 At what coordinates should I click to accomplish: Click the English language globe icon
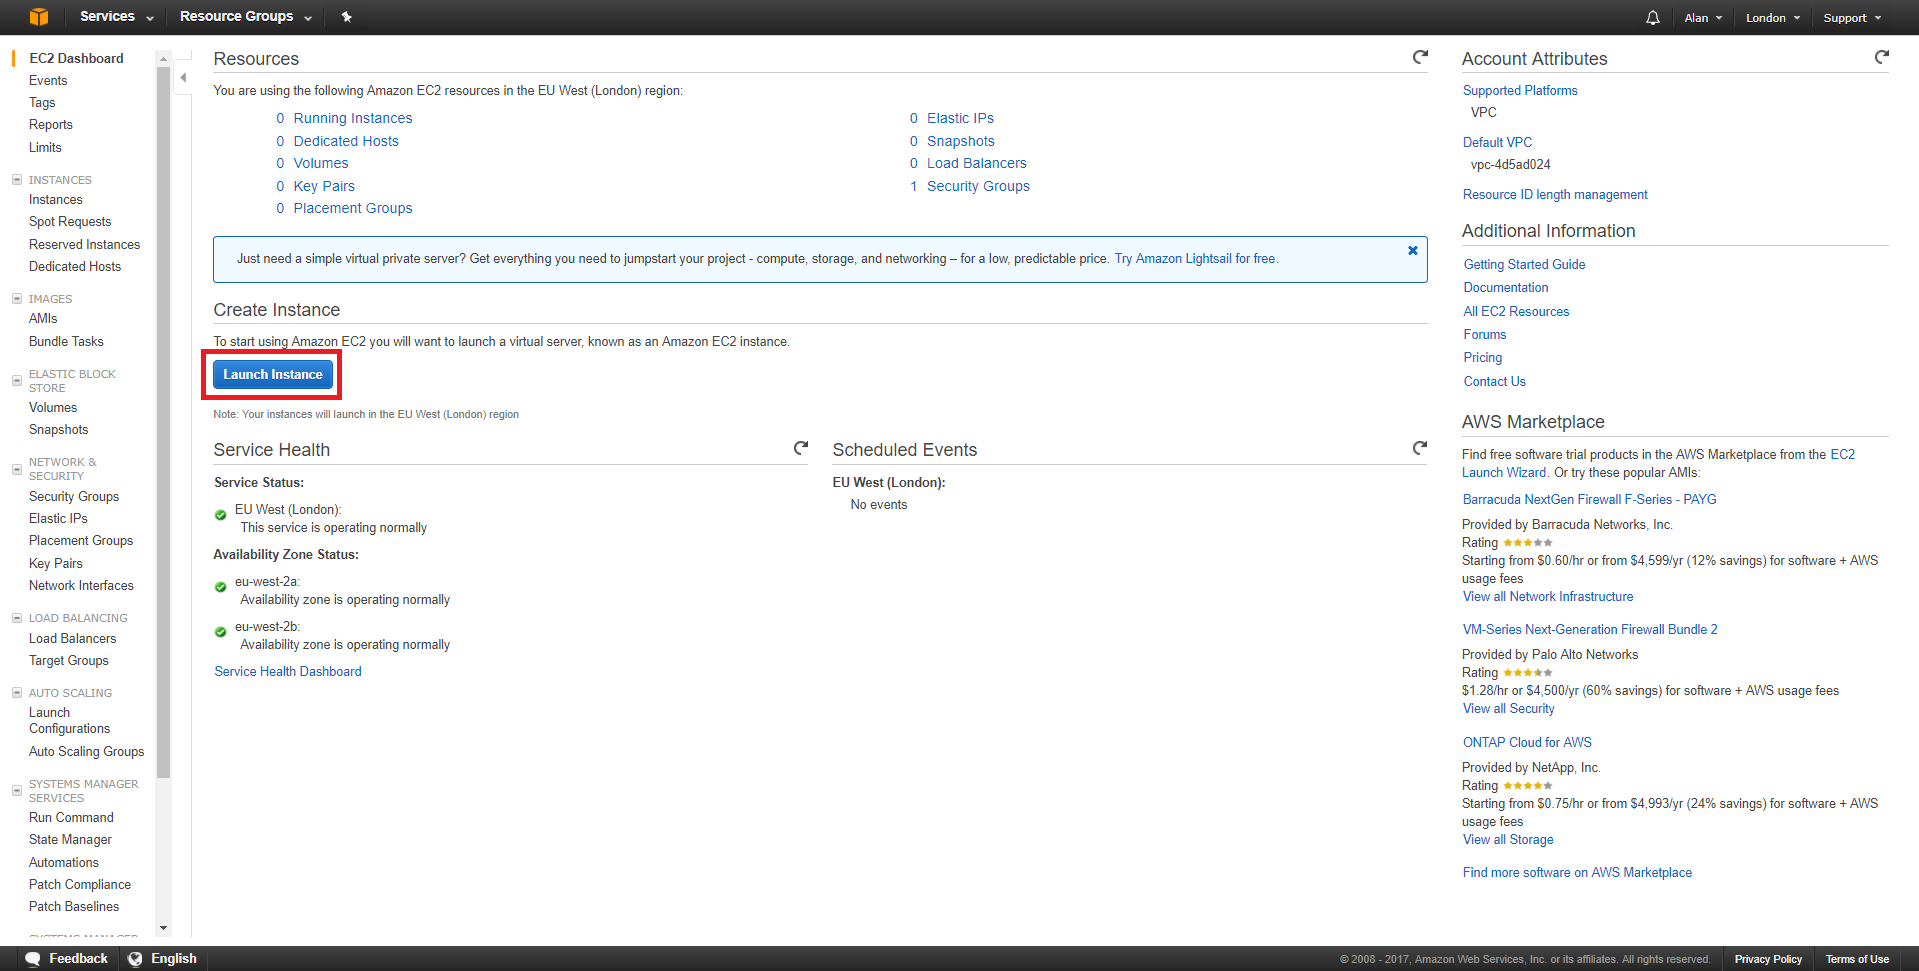[x=135, y=959]
